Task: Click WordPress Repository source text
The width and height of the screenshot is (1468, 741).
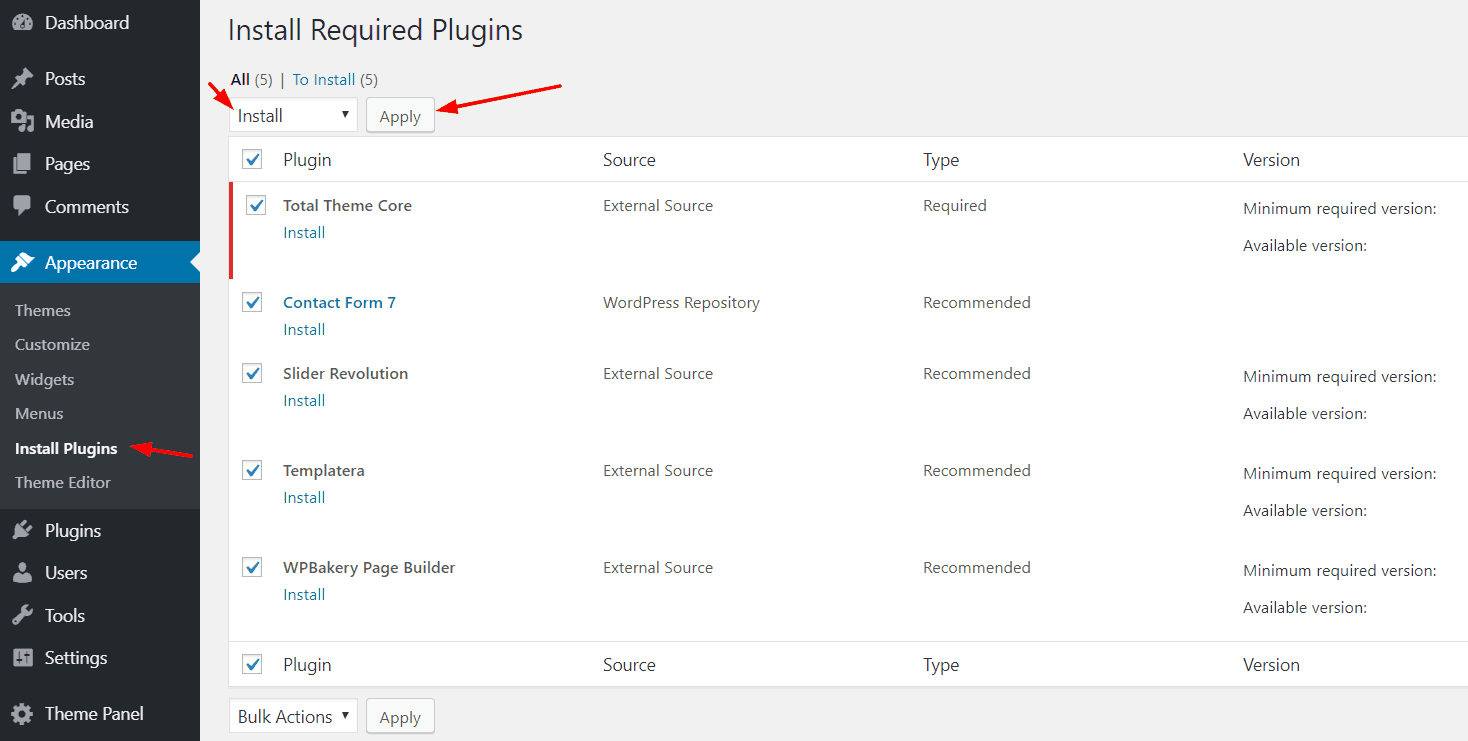Action: pyautogui.click(x=681, y=302)
